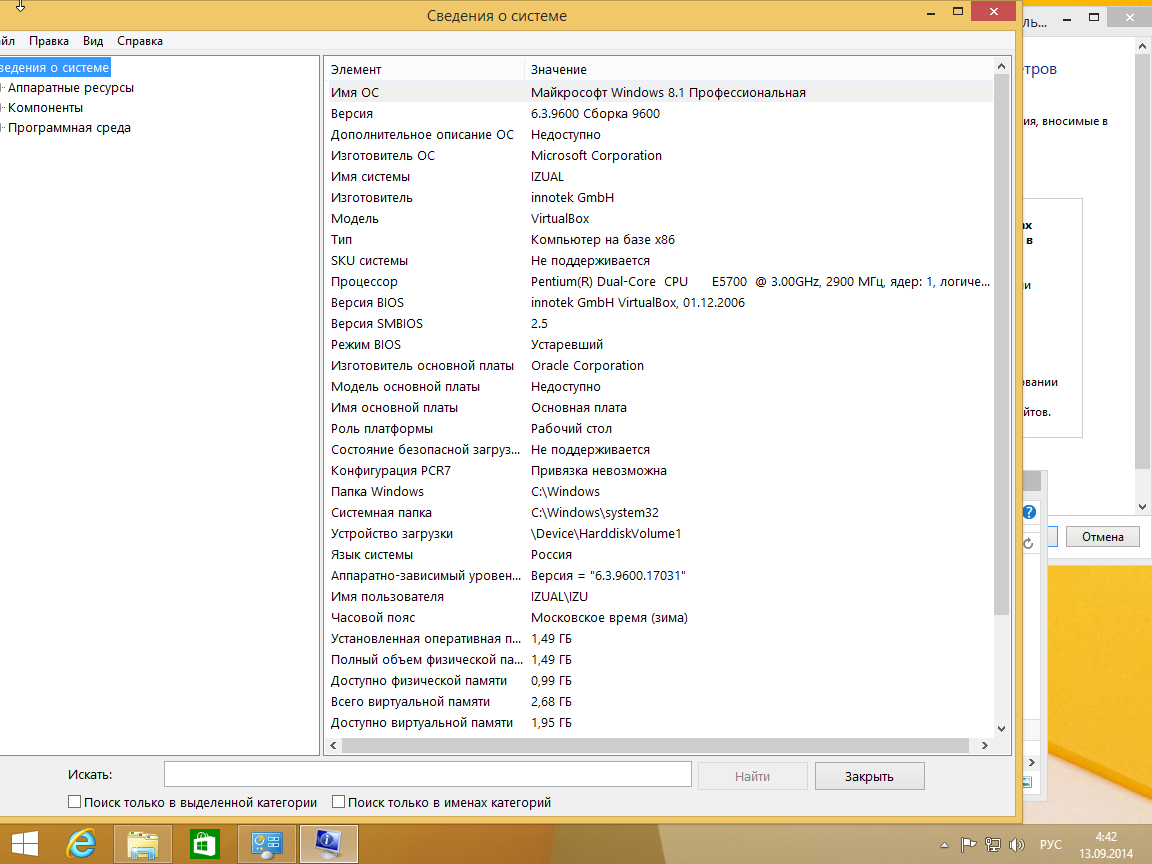1152x864 pixels.
Task: Select the Конфигурация PCR7 row
Action: (658, 471)
